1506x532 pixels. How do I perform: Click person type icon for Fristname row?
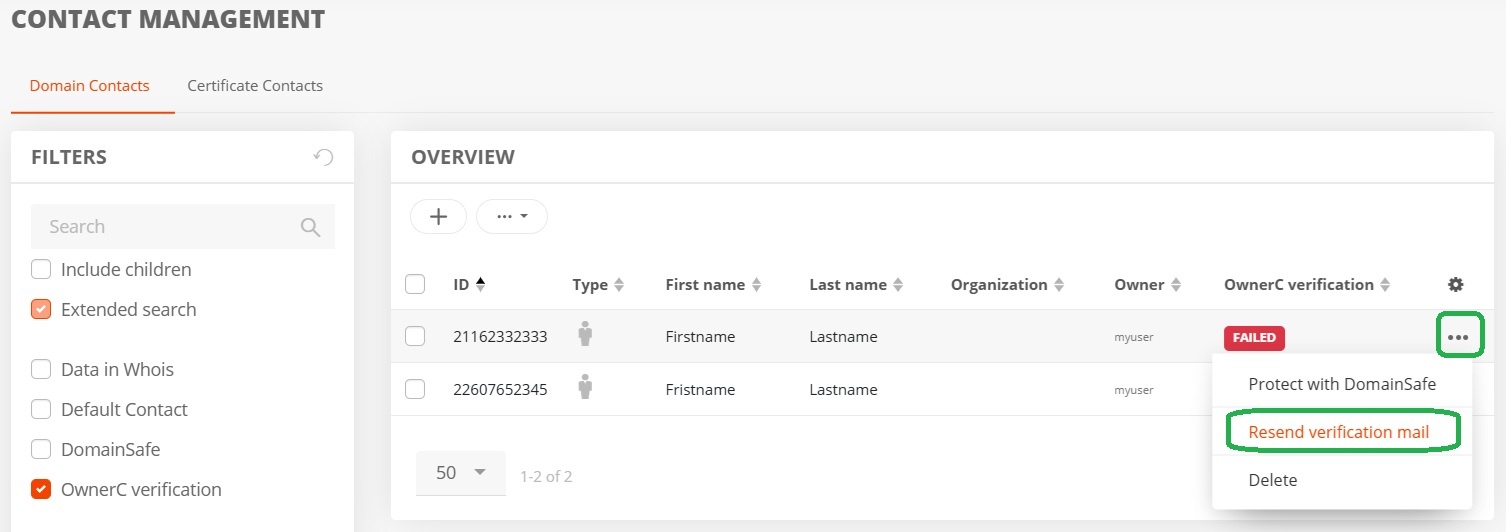(586, 388)
